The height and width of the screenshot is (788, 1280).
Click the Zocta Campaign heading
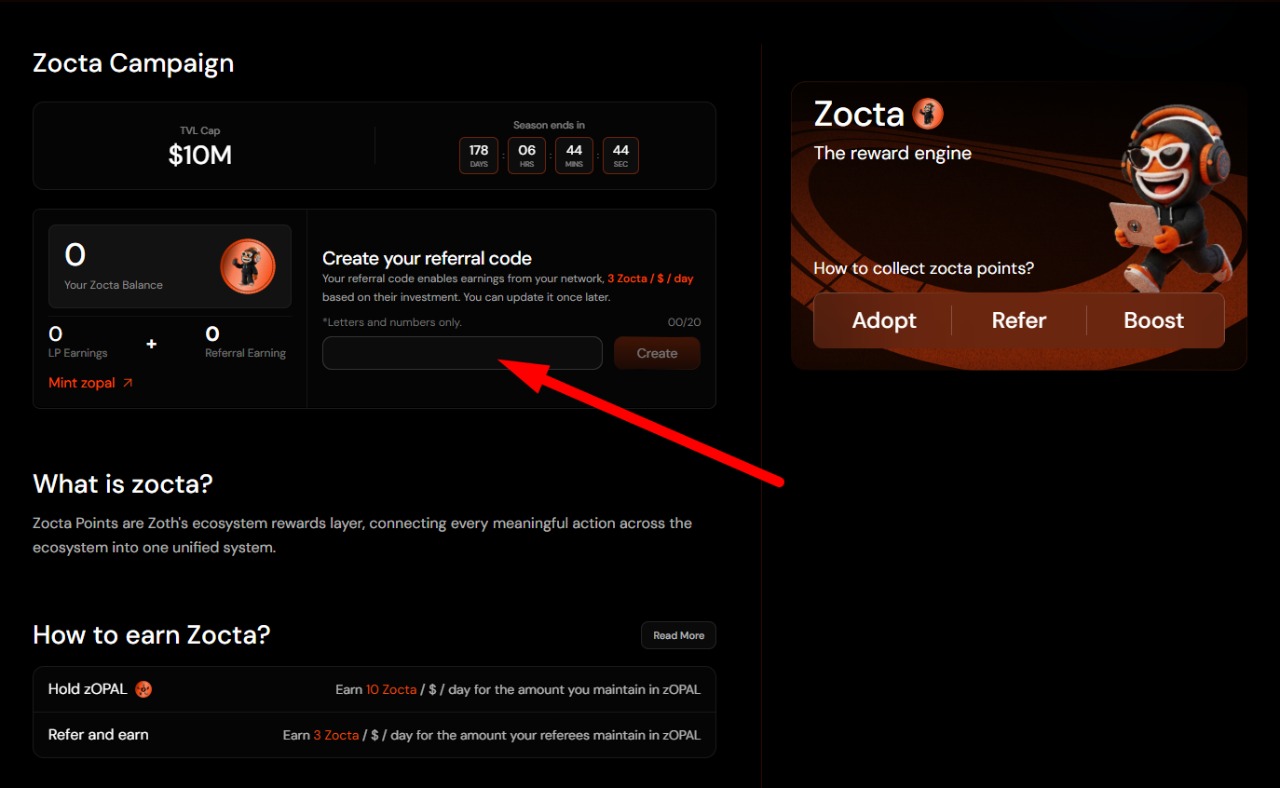[x=133, y=63]
